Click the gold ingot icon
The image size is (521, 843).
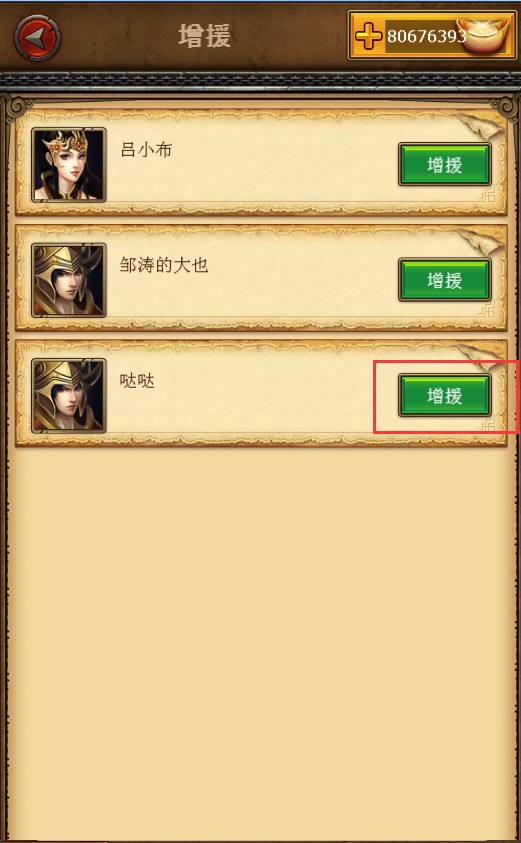tap(484, 34)
